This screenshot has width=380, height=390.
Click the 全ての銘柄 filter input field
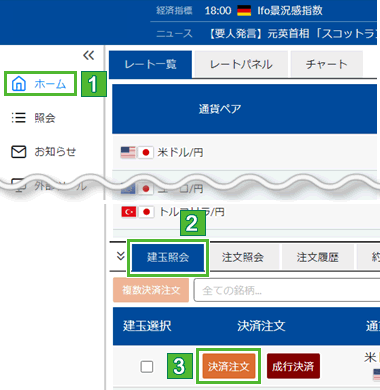coord(287,290)
